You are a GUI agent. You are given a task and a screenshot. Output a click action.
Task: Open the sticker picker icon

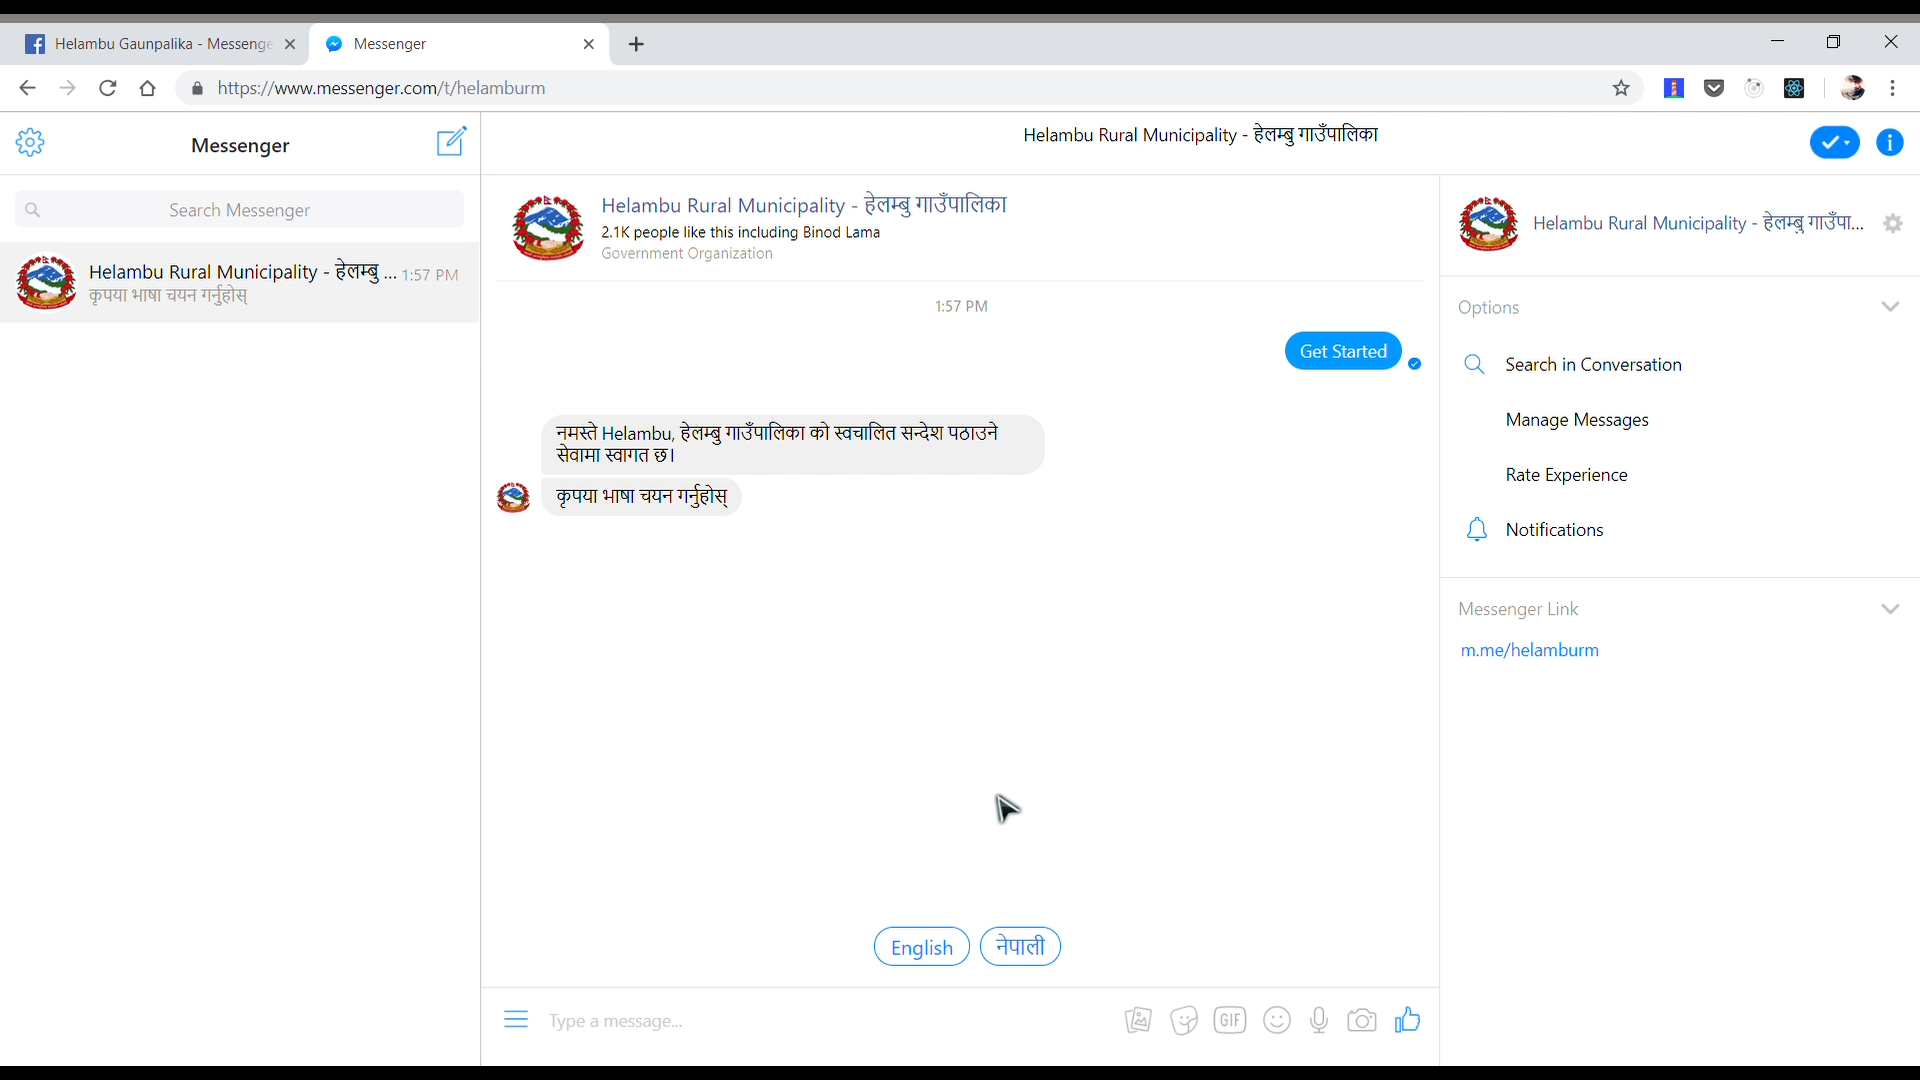click(1184, 1020)
